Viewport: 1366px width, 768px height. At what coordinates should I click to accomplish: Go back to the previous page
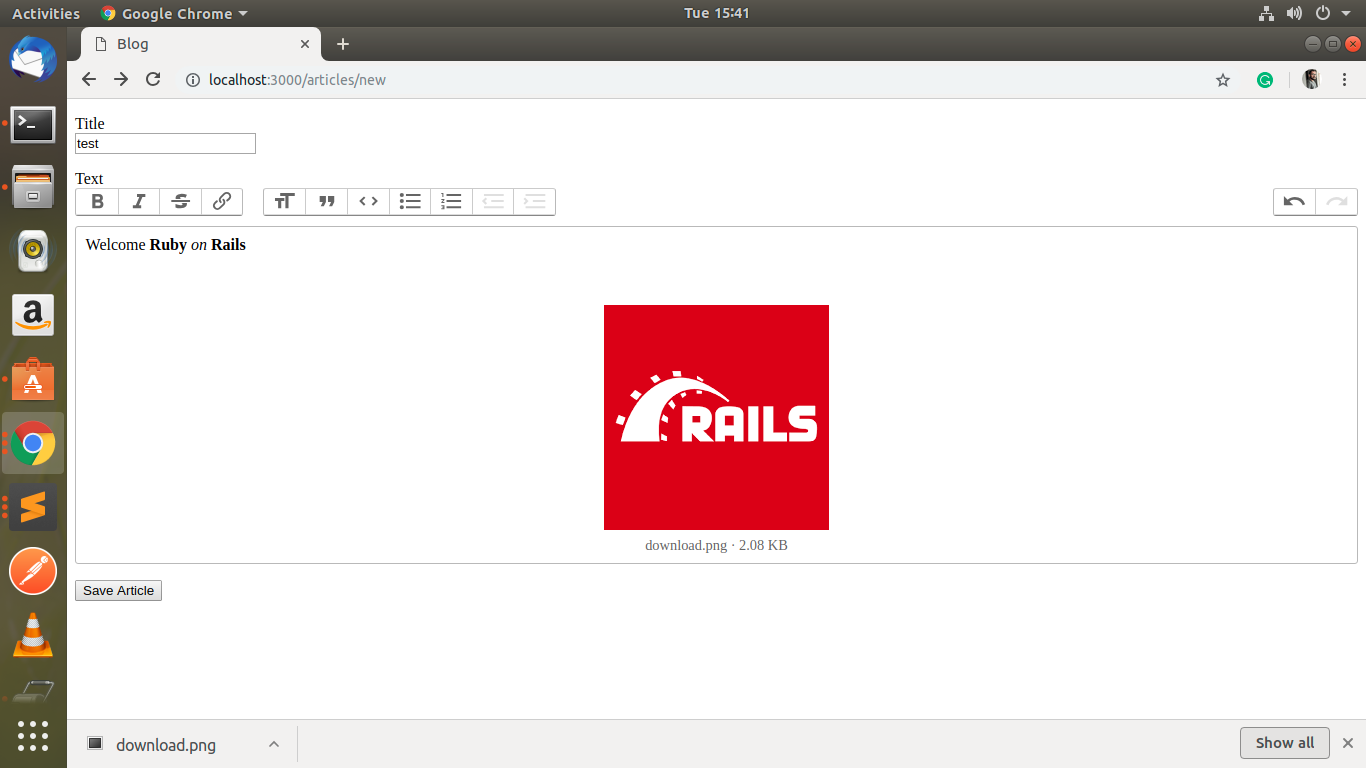coord(89,80)
